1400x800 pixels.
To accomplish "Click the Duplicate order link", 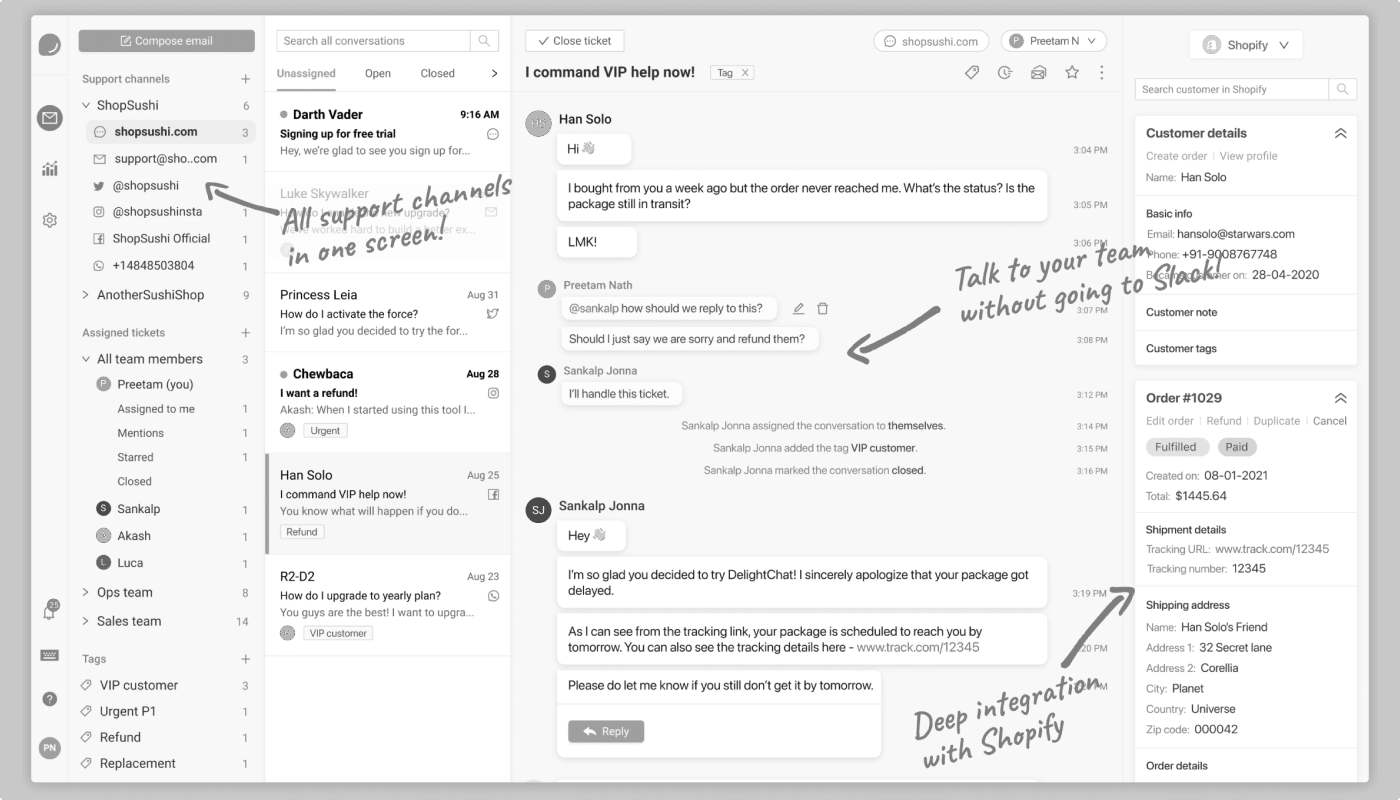I will point(1277,421).
